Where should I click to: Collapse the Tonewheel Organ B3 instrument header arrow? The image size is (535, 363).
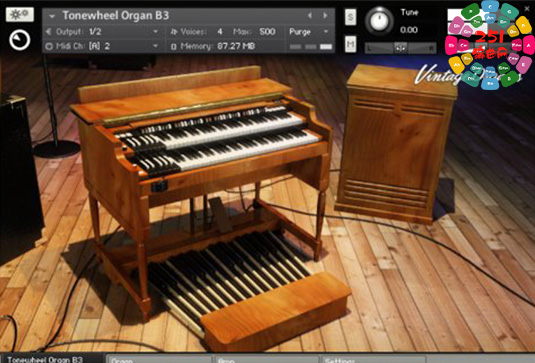52,16
